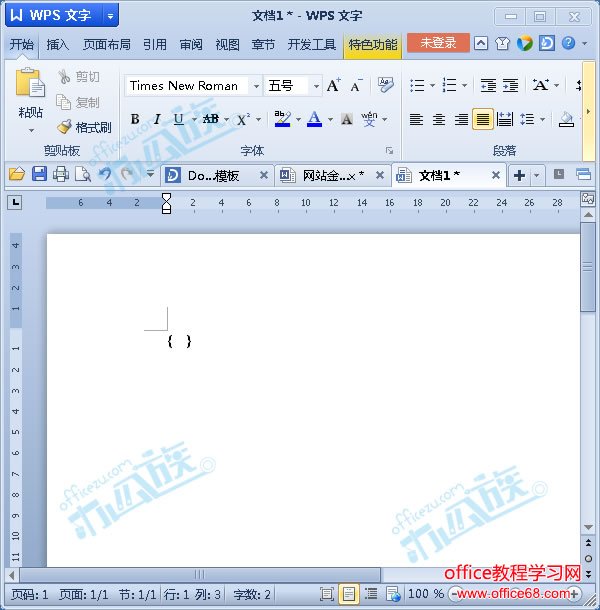
Task: Click the Print icon
Action: [61, 174]
